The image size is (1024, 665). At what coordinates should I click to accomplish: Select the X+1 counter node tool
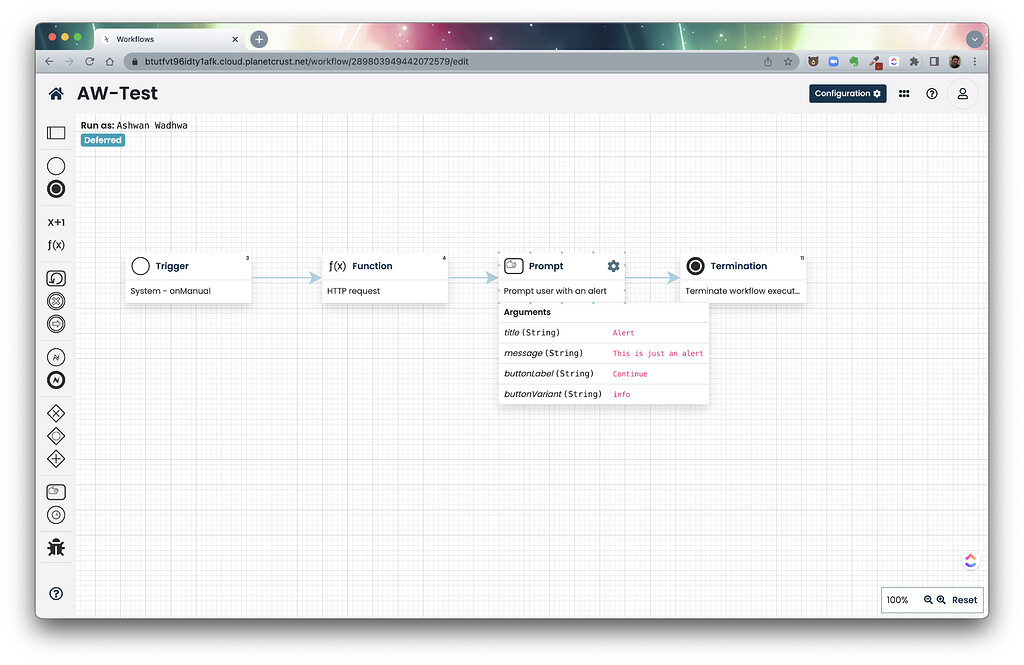55,221
